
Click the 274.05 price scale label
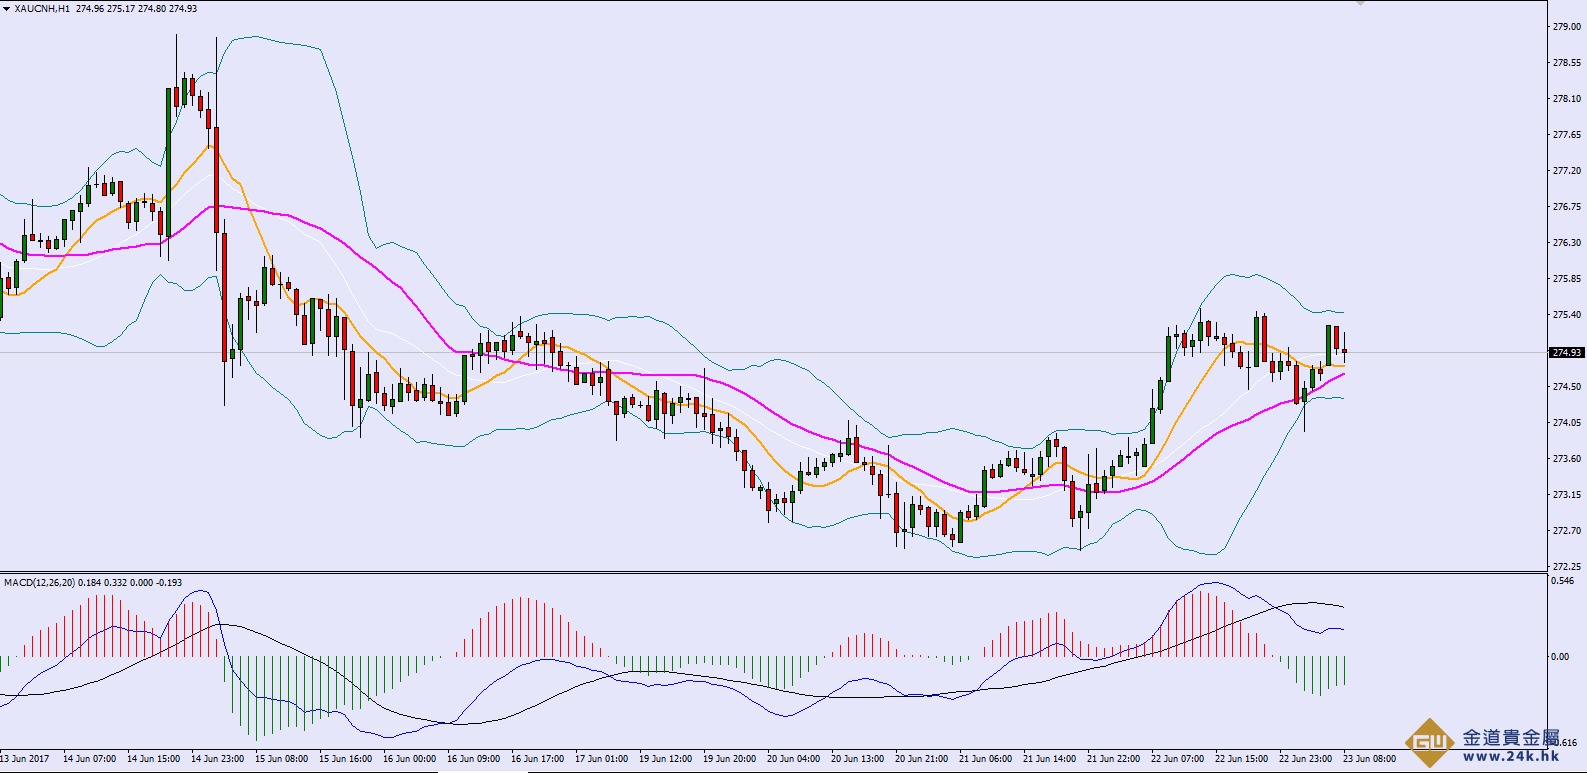[x=1567, y=423]
